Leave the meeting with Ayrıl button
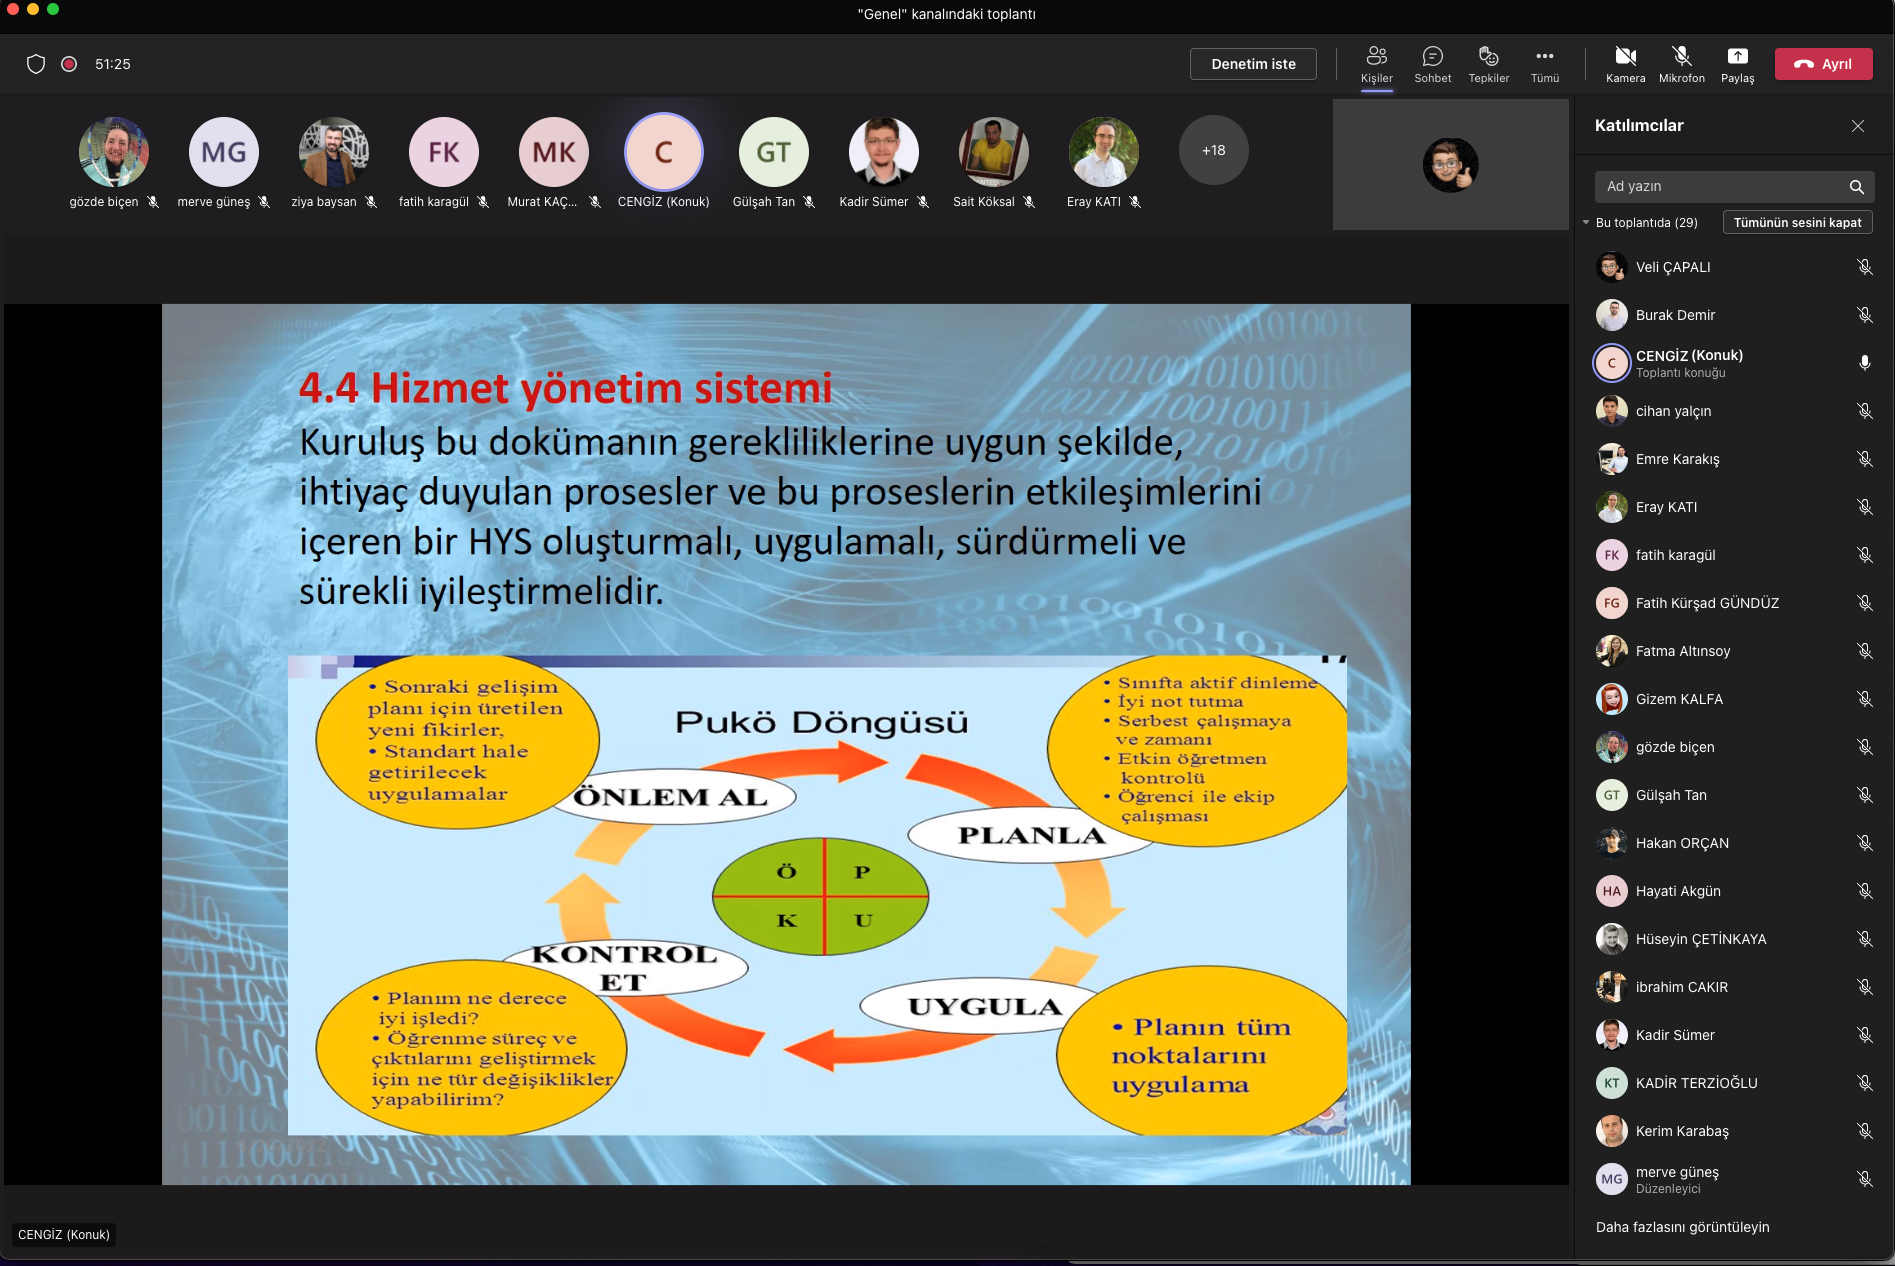 (x=1823, y=64)
